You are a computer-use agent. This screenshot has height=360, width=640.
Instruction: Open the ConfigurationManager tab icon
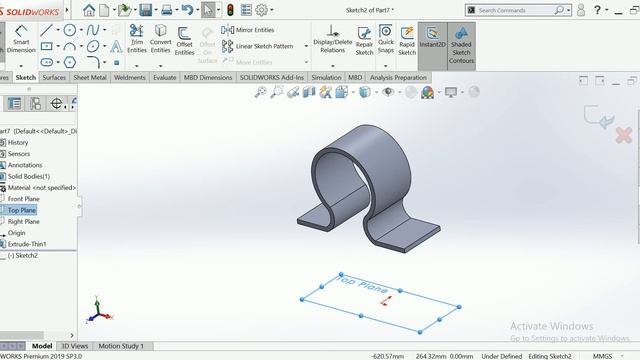[x=36, y=103]
